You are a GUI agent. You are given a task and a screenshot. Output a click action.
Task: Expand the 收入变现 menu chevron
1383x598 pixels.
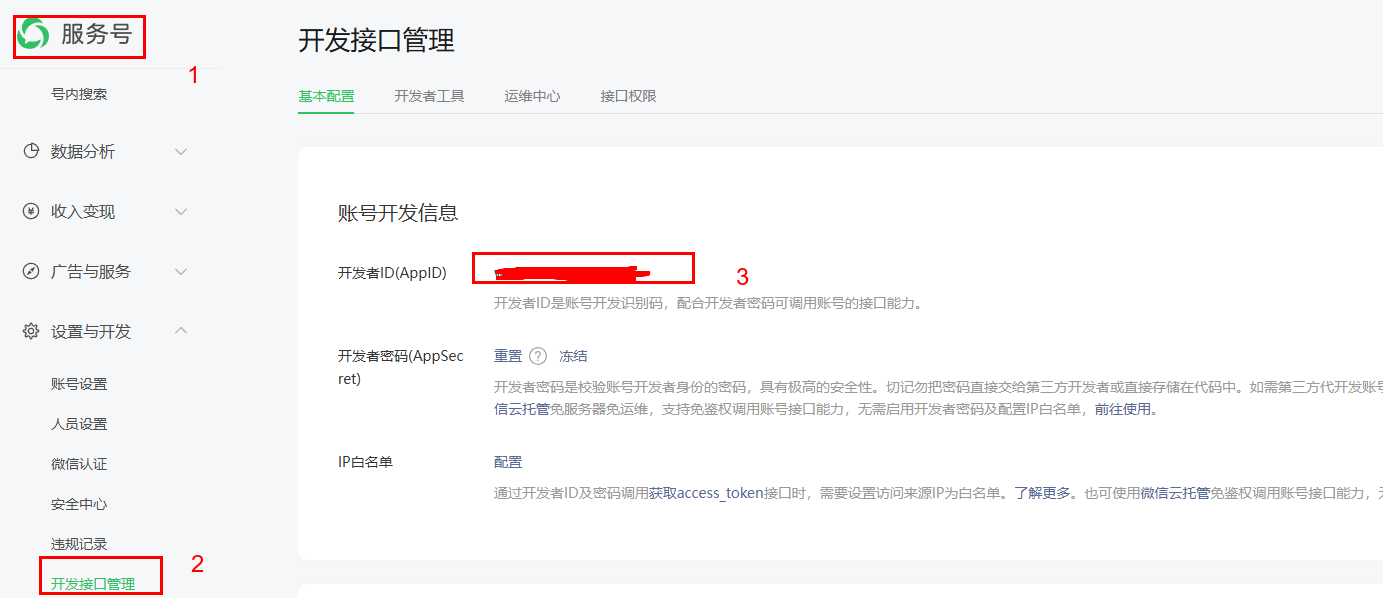click(x=181, y=212)
